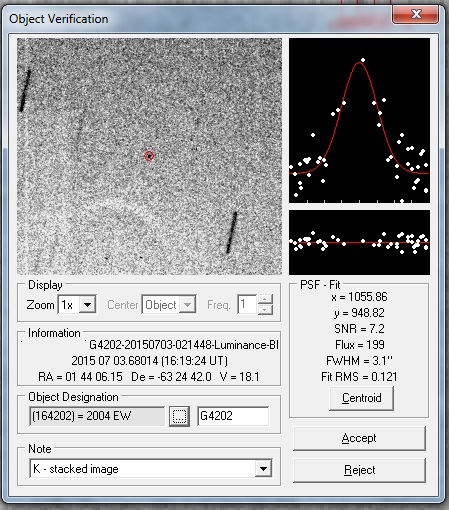Increase the Freq. value with up arrow

[x=265, y=299]
